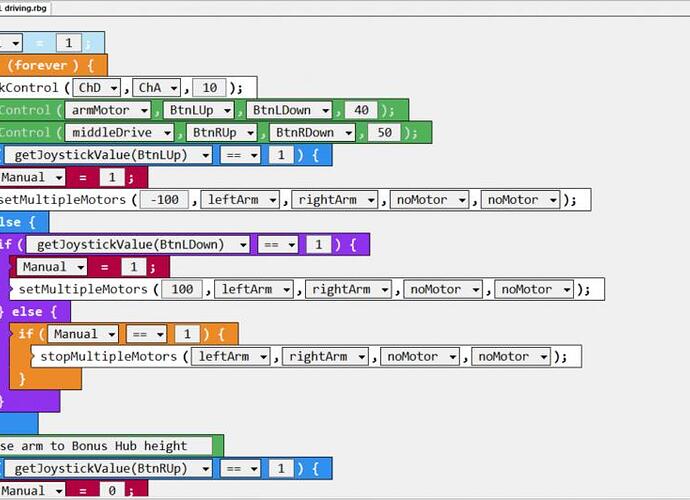690x500 pixels.
Task: Click the 100 power field in setMultipleMotors
Action: [182, 289]
